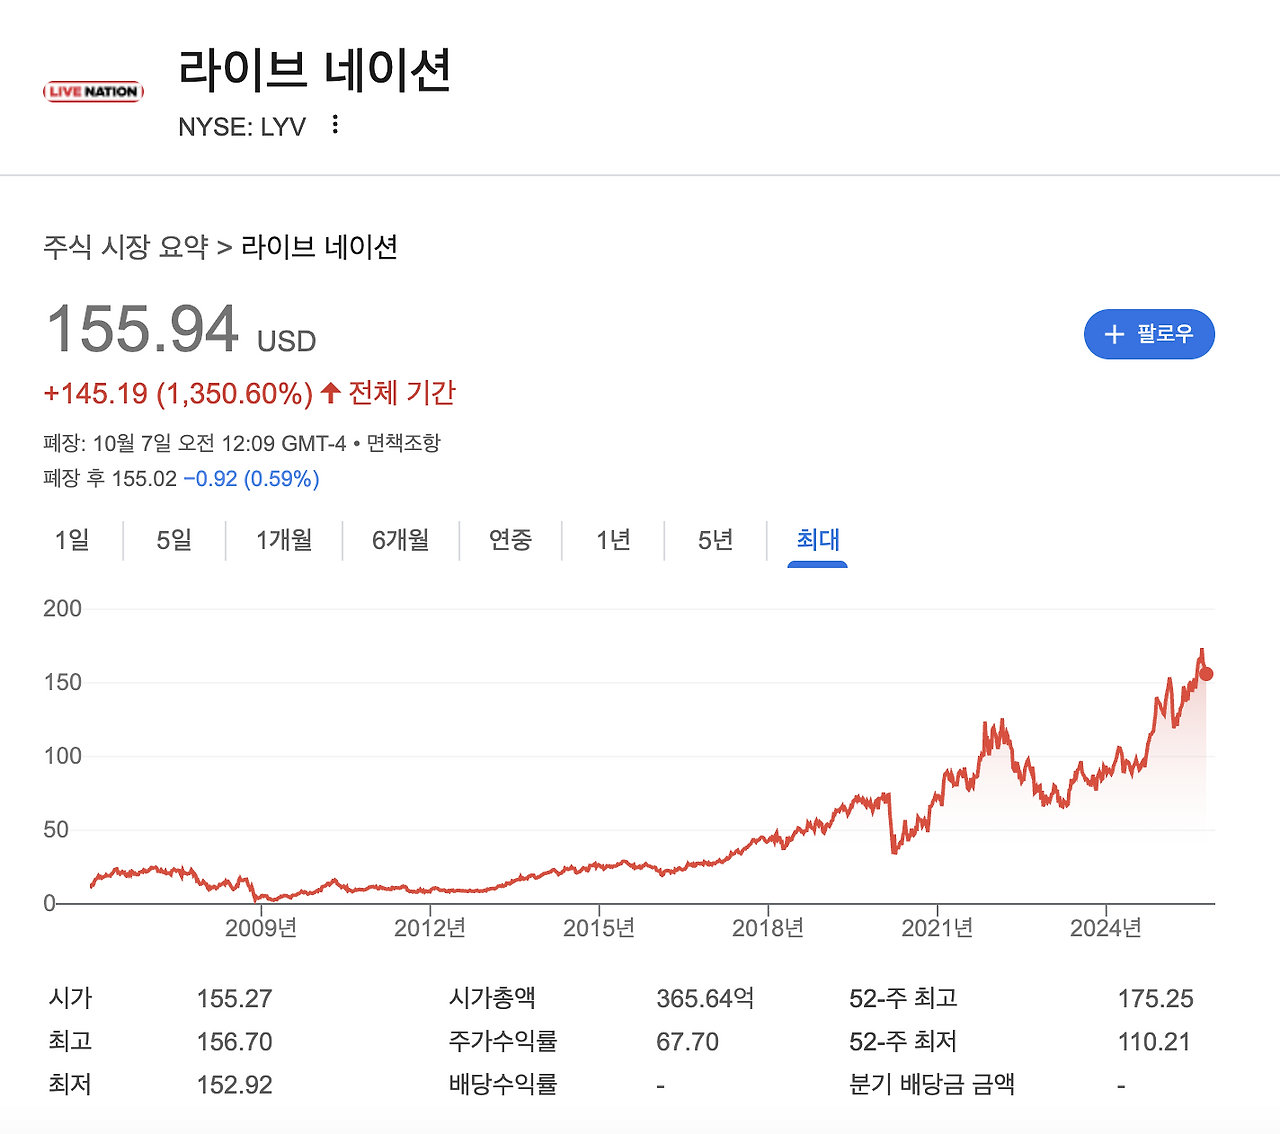This screenshot has width=1280, height=1134.
Task: Click the Live Nation company logo
Action: coord(92,91)
